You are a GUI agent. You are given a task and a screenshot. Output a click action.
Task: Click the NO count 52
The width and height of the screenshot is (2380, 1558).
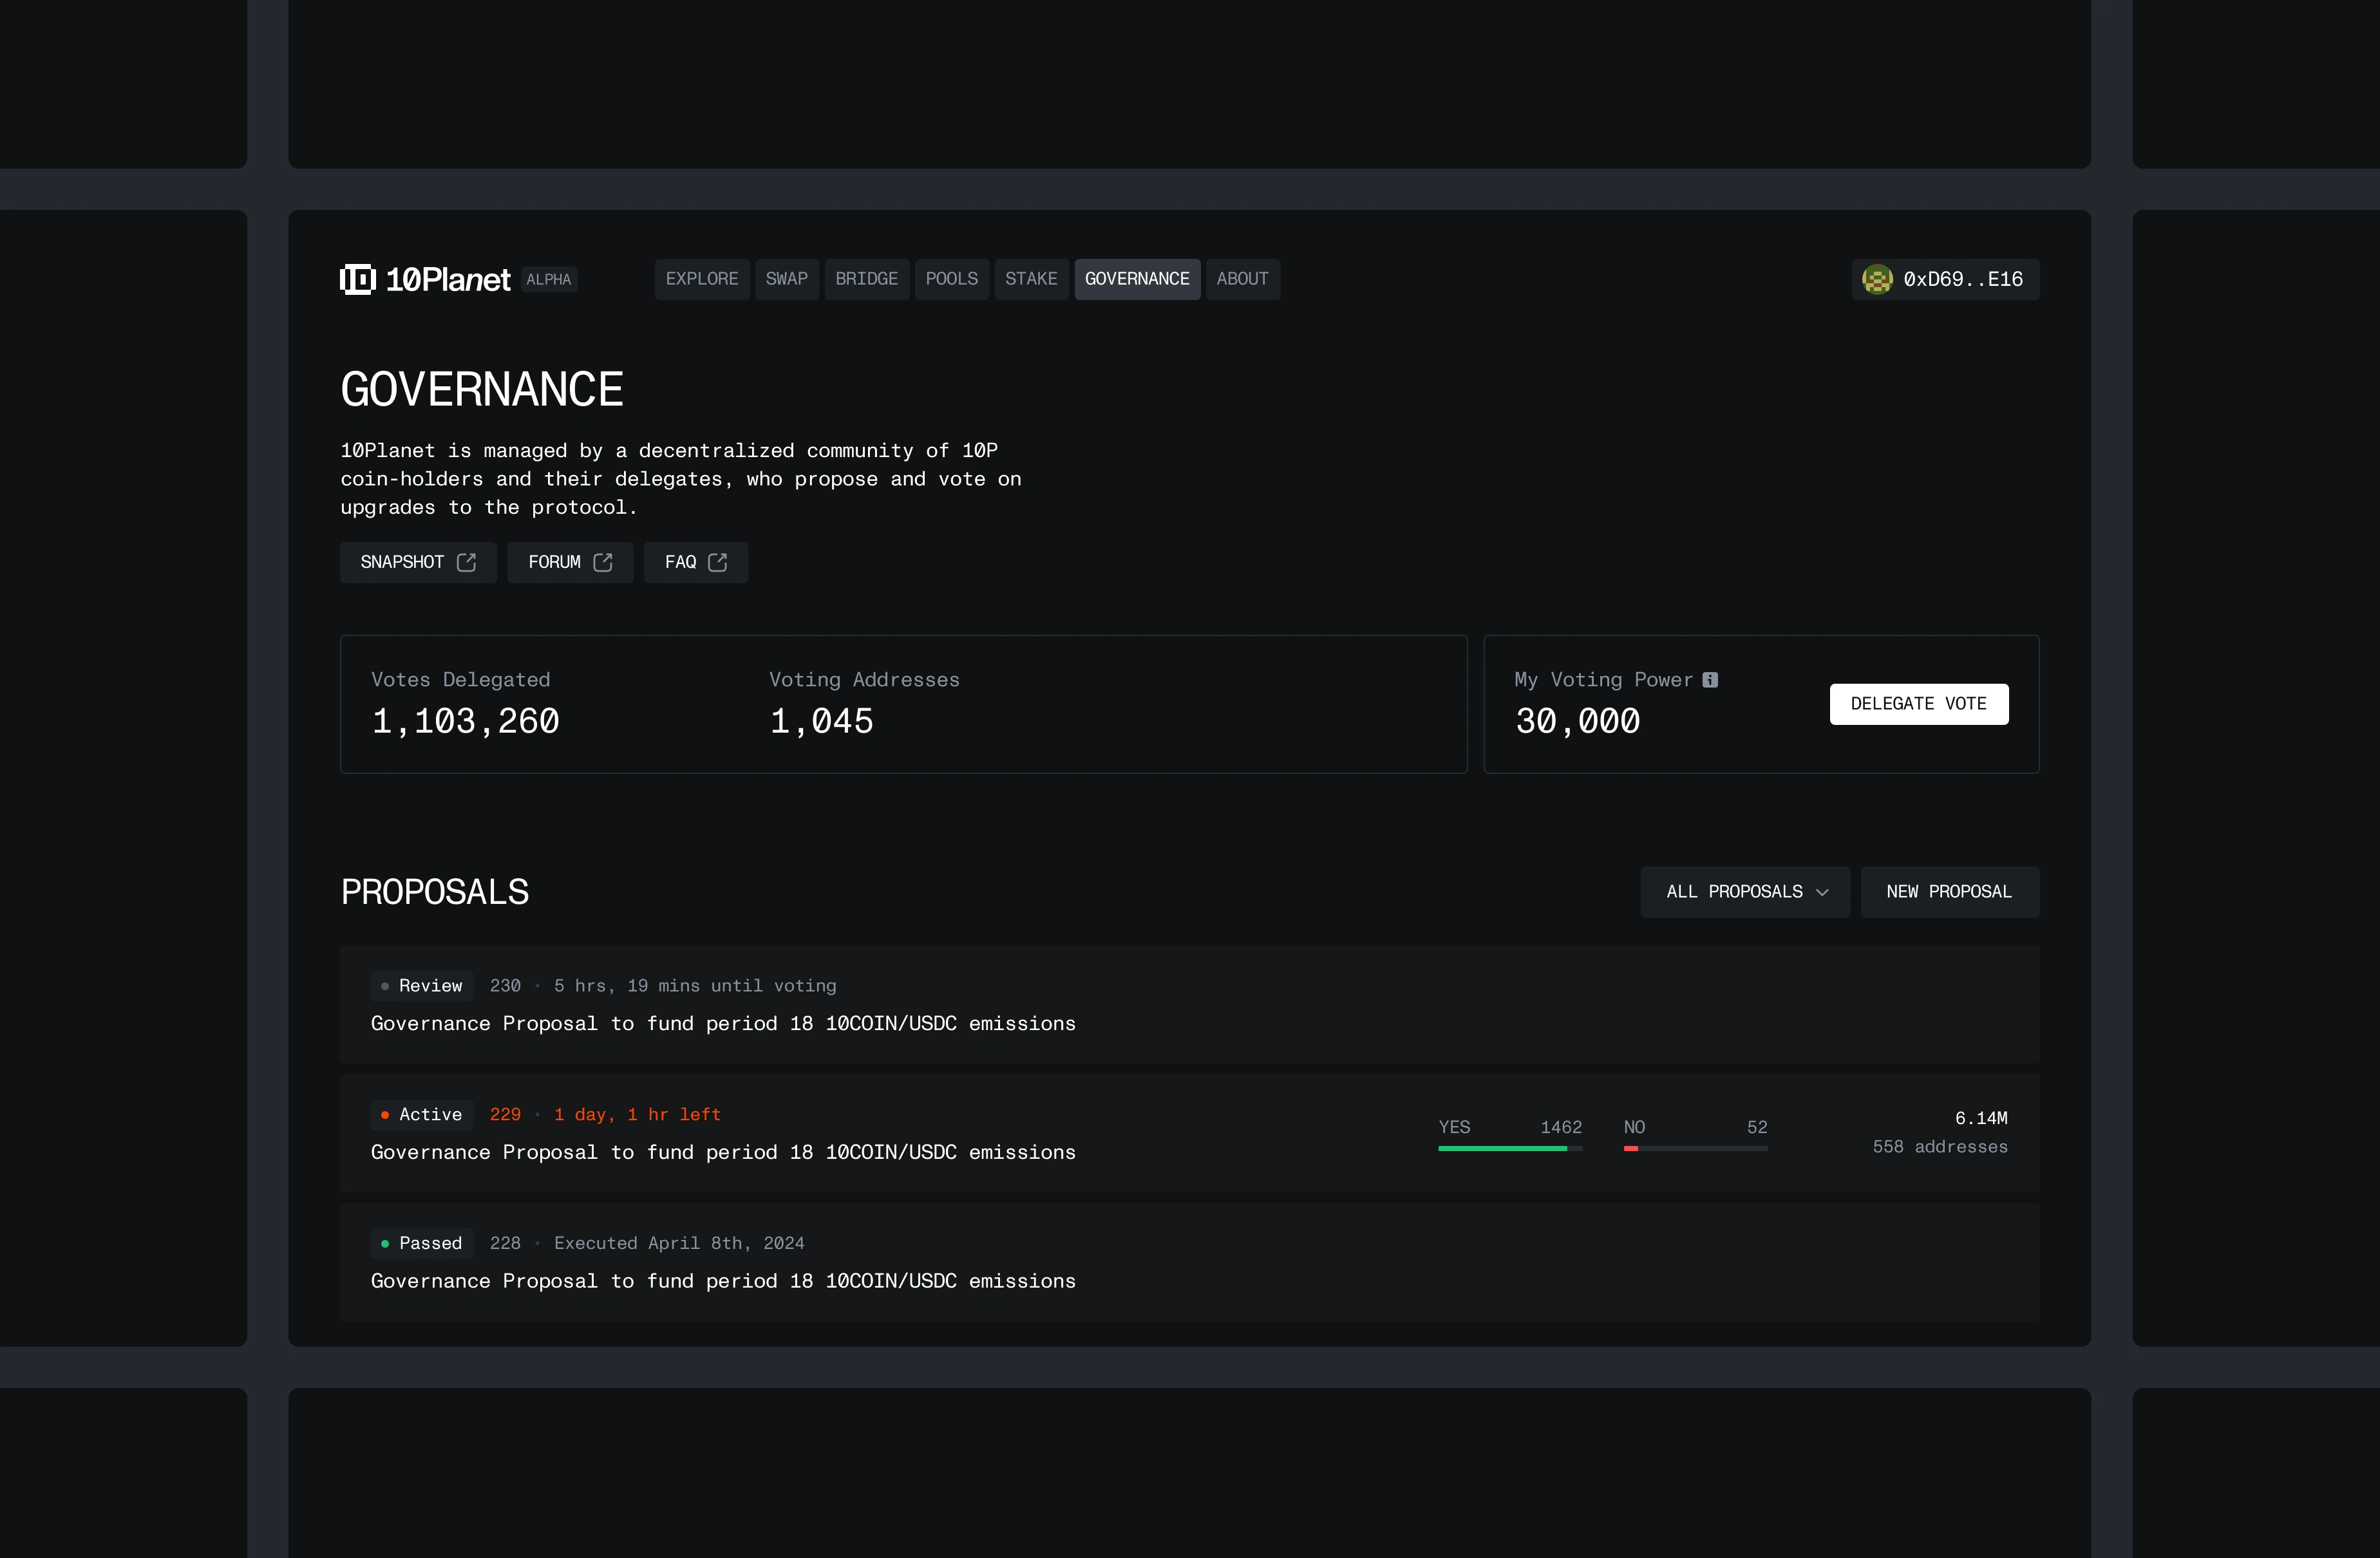tap(1757, 1127)
